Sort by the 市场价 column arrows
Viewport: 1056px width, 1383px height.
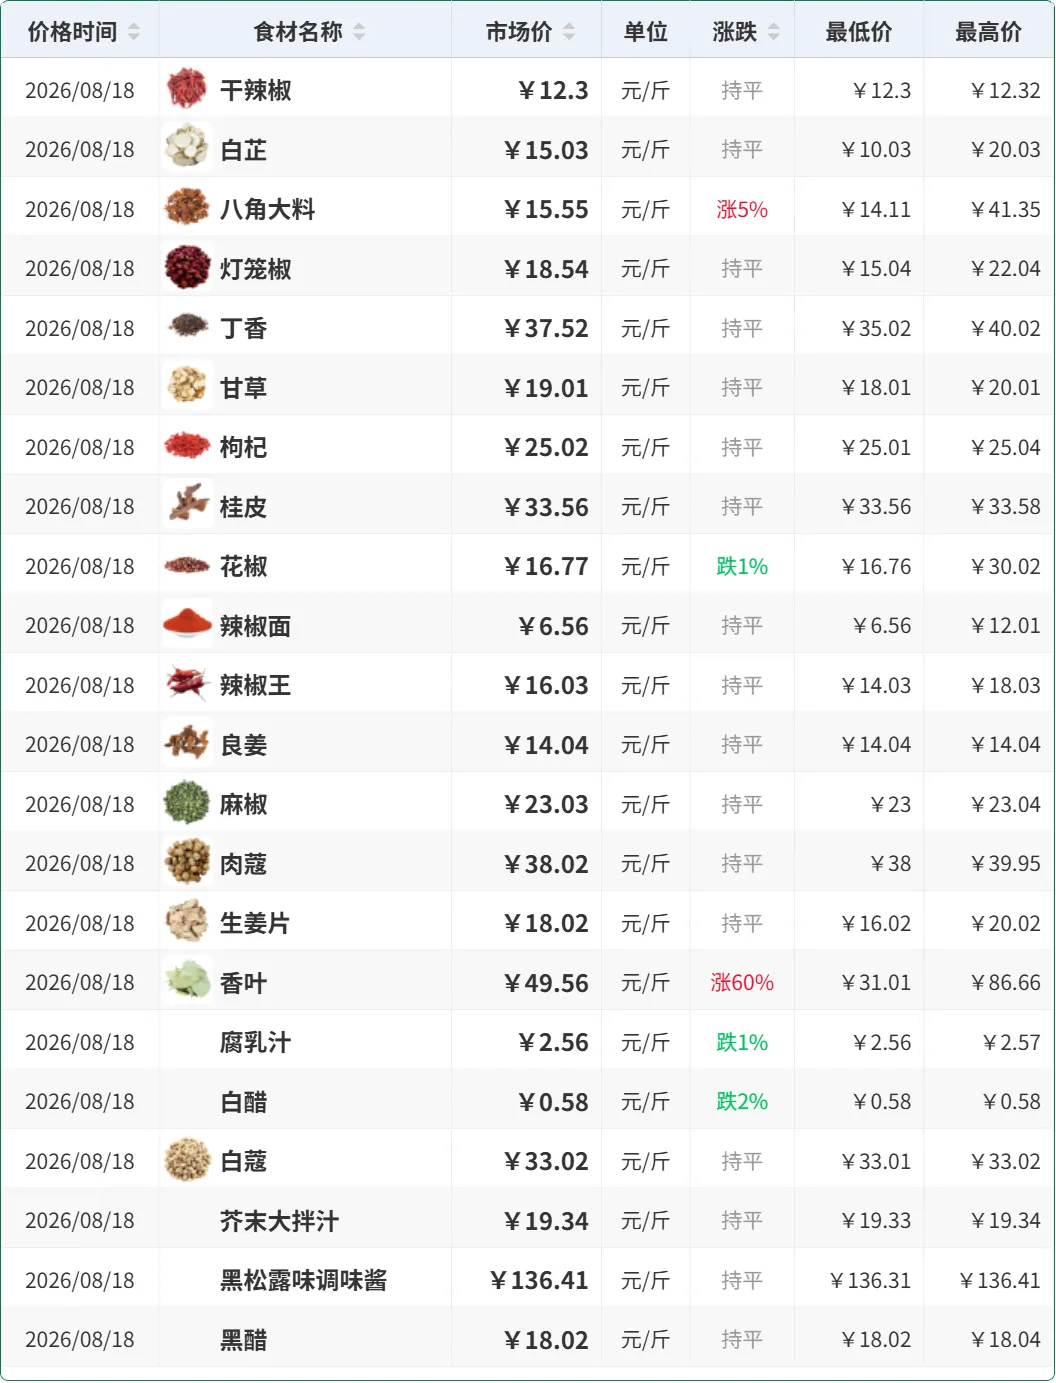[569, 32]
